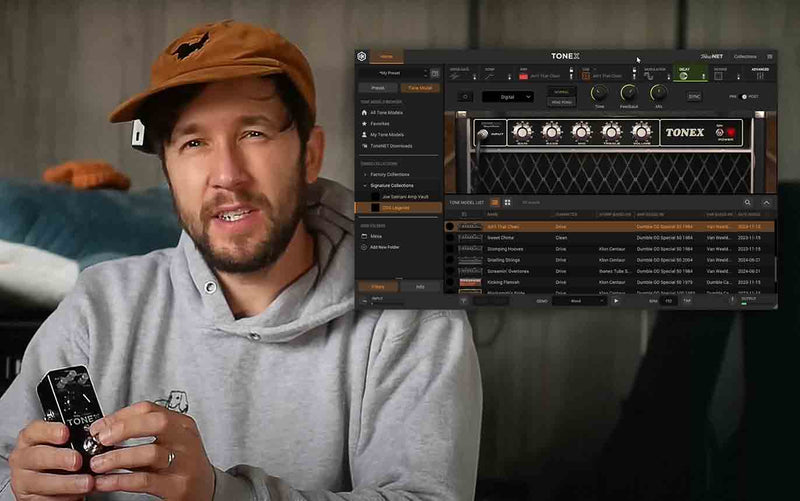This screenshot has width=800, height=501.
Task: Select the Modulation block waveform icon
Action: [x=648, y=77]
